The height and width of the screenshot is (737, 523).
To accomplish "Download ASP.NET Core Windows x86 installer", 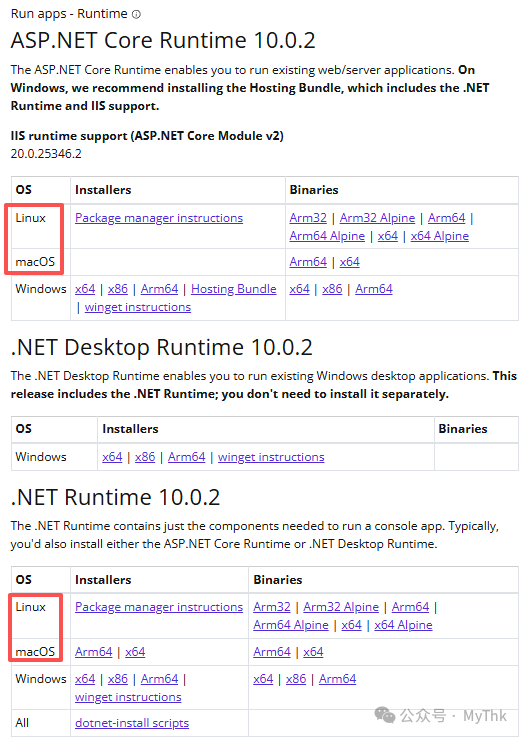I will (x=117, y=289).
